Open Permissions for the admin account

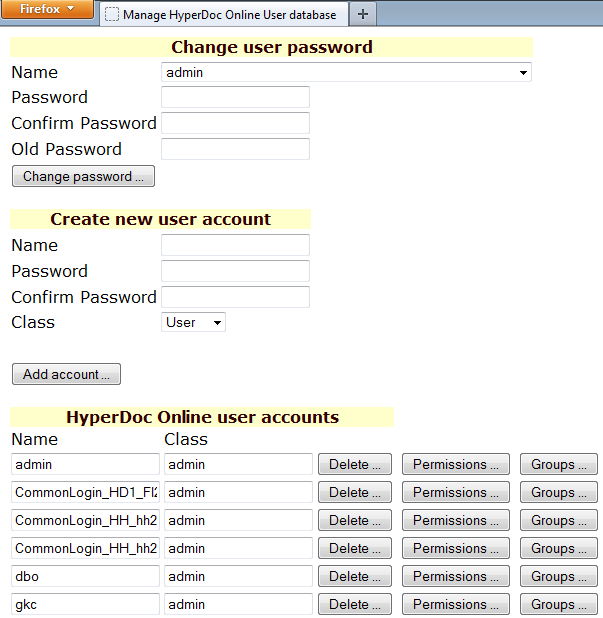coord(456,464)
